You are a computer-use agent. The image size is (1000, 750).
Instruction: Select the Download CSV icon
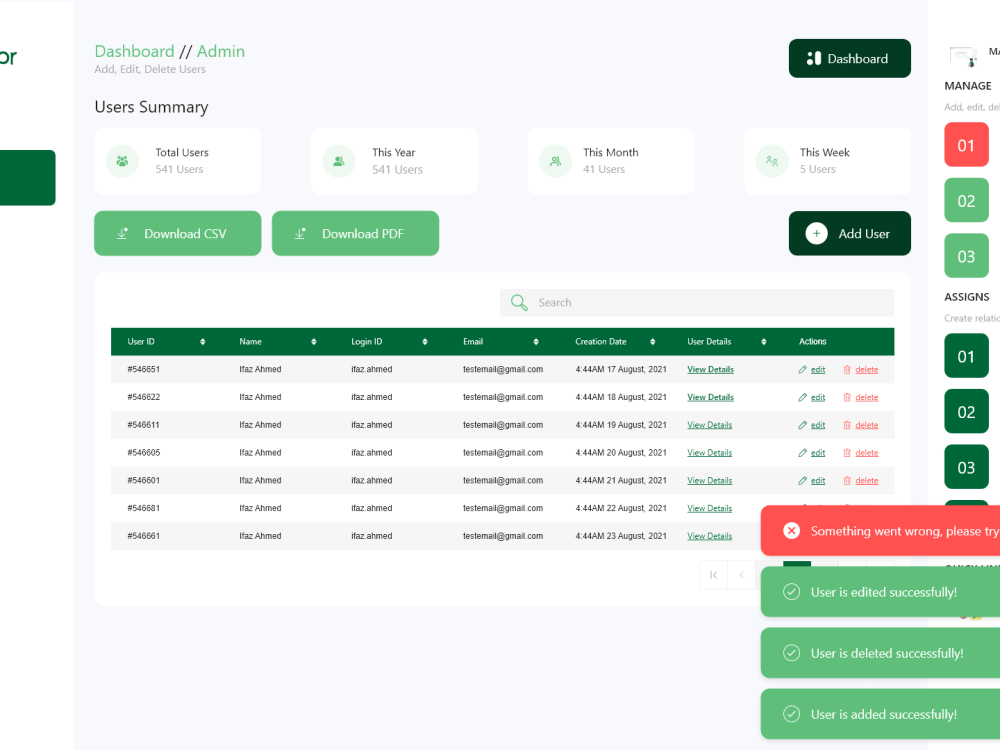[122, 233]
